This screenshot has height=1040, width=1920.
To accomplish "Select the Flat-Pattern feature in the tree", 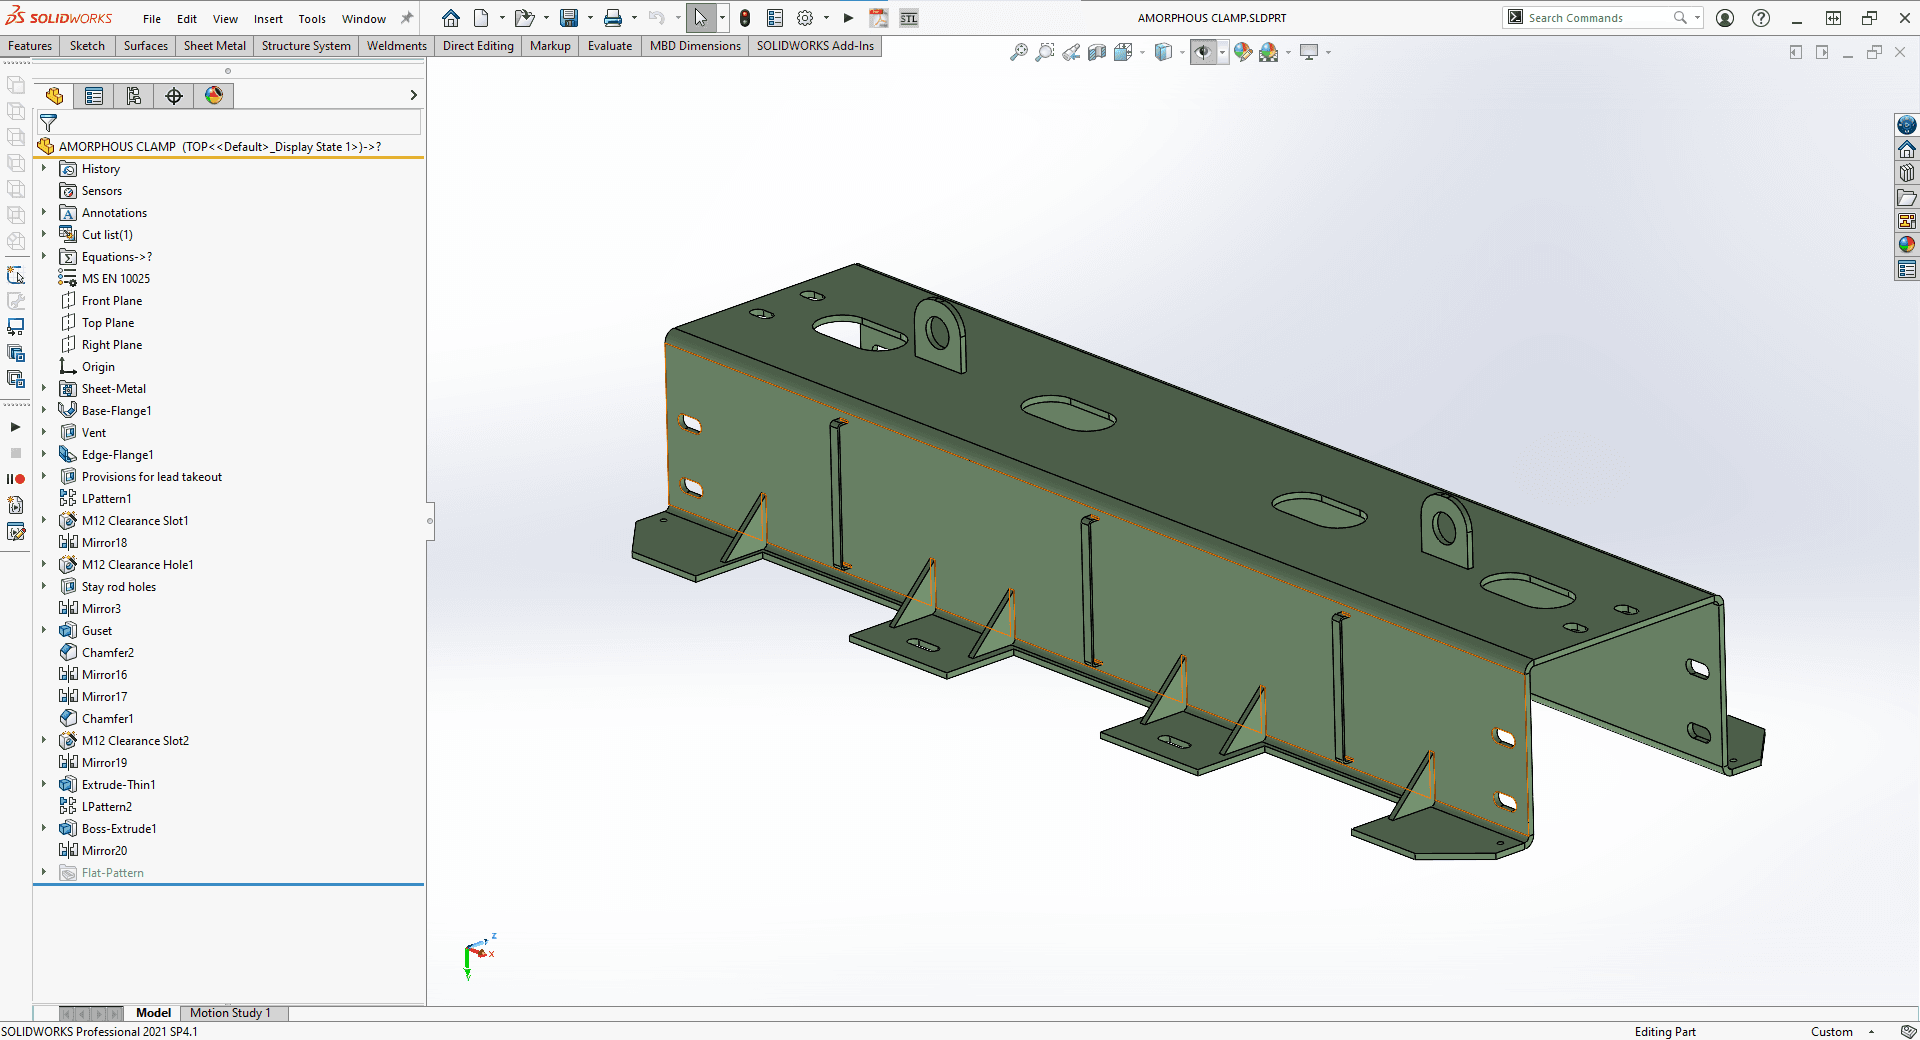I will tap(112, 872).
